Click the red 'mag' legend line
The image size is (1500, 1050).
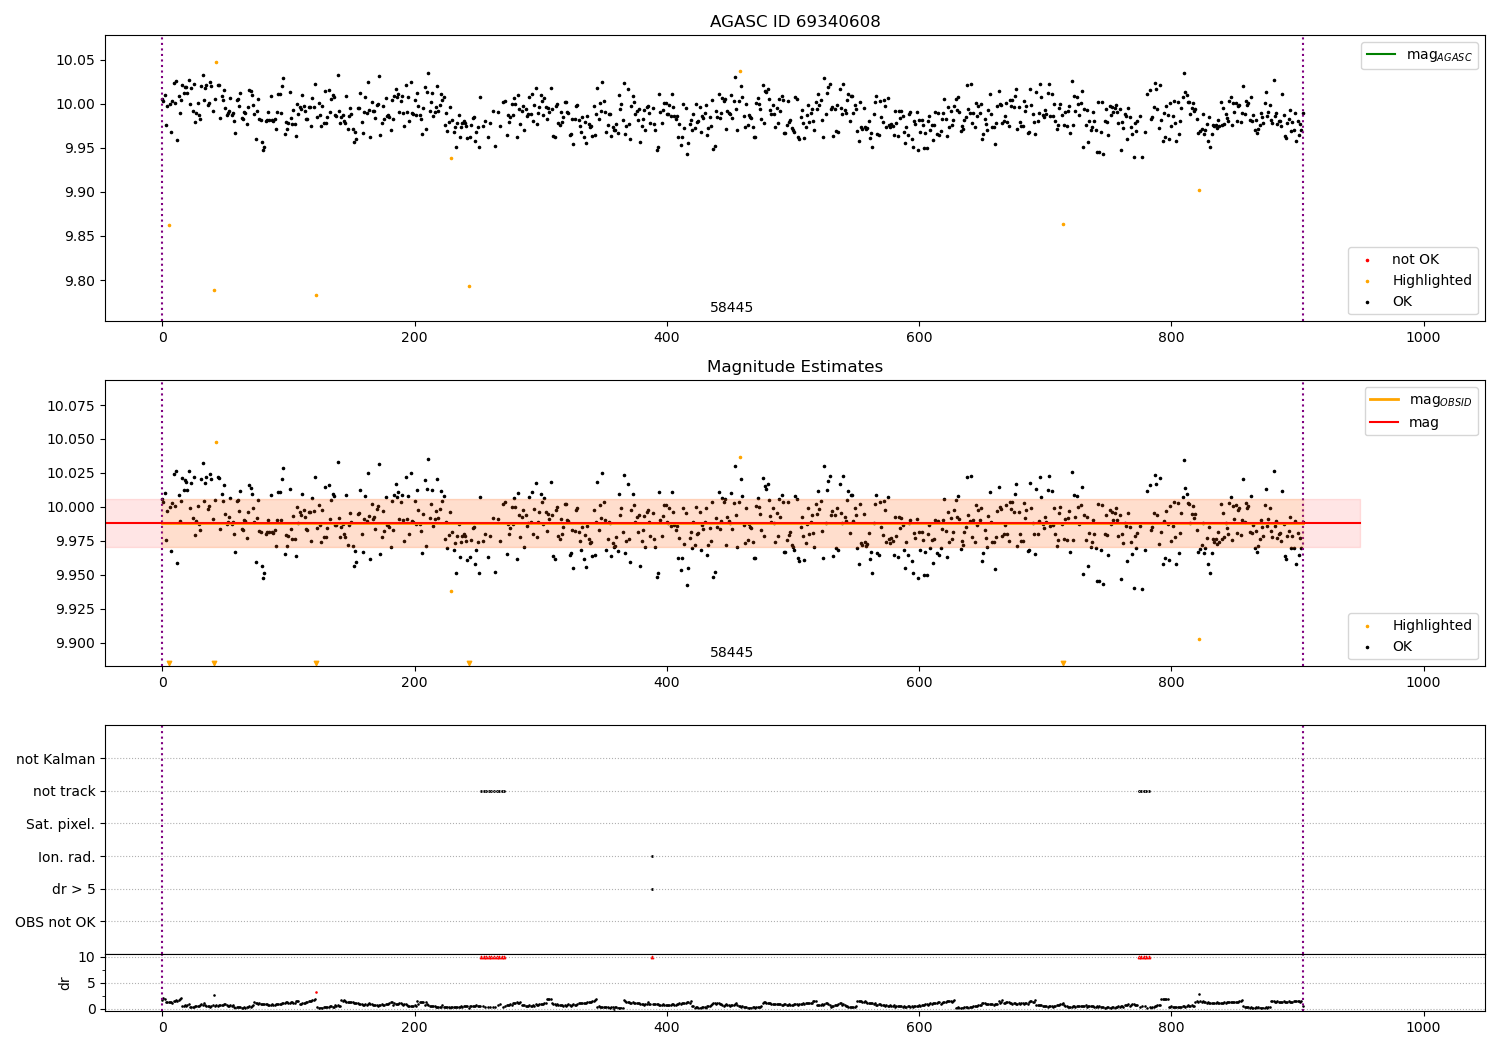click(1385, 423)
